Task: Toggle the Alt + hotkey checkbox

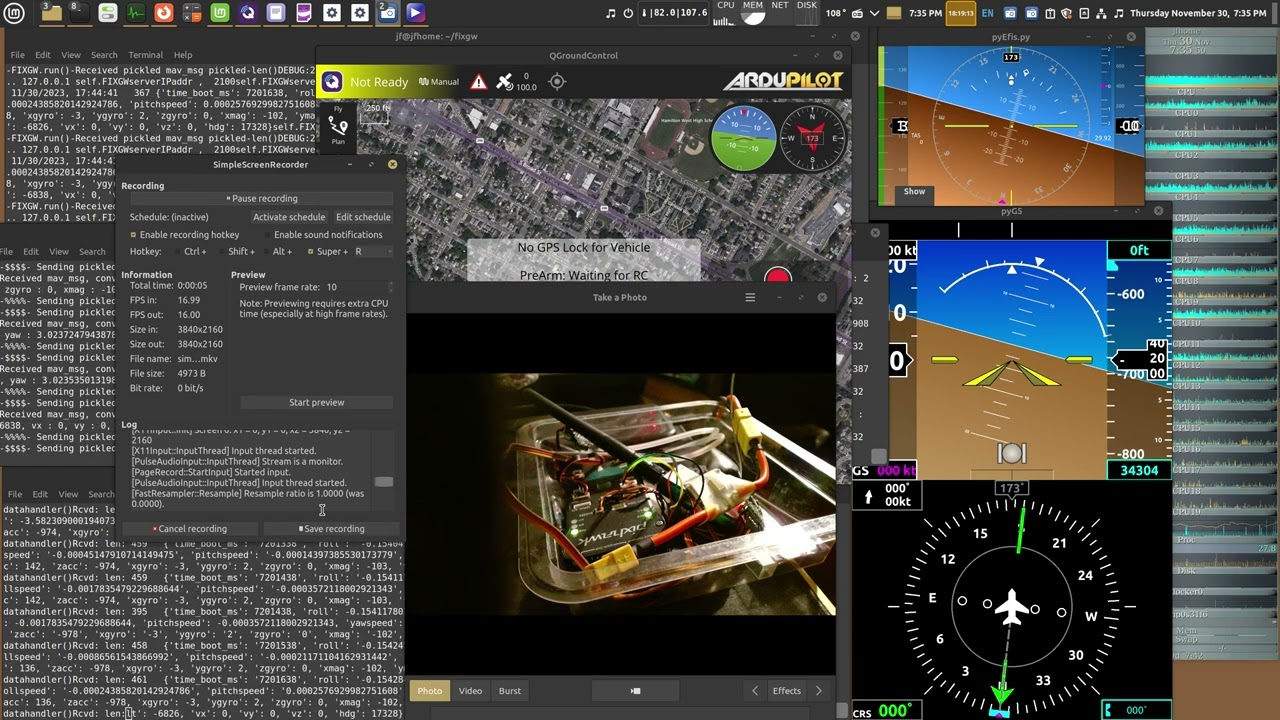Action: pos(265,252)
